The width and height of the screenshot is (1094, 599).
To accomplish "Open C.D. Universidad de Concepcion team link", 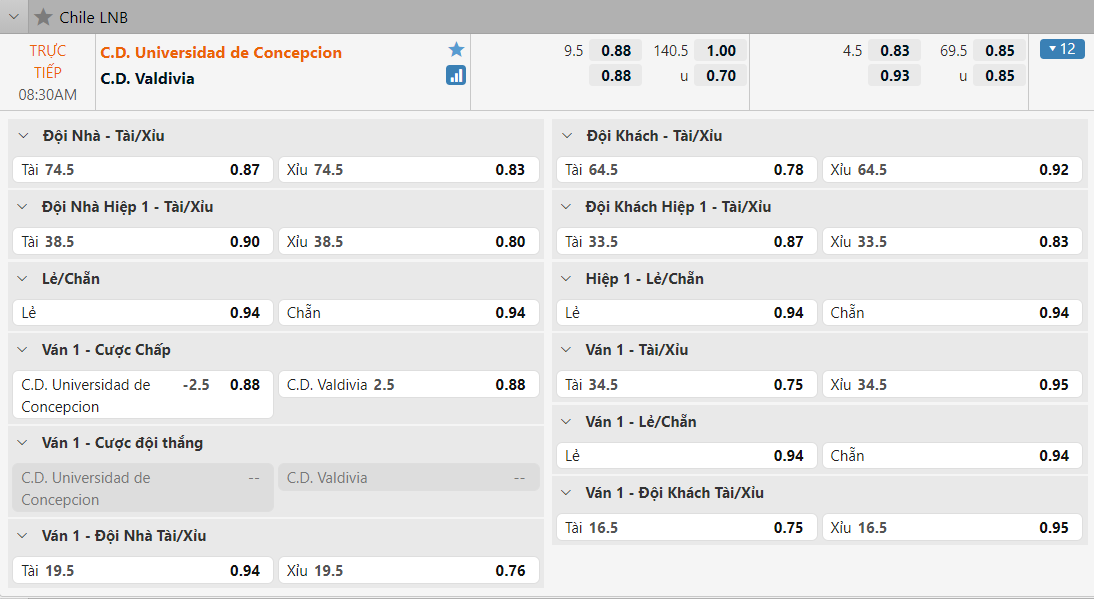I will coord(221,53).
